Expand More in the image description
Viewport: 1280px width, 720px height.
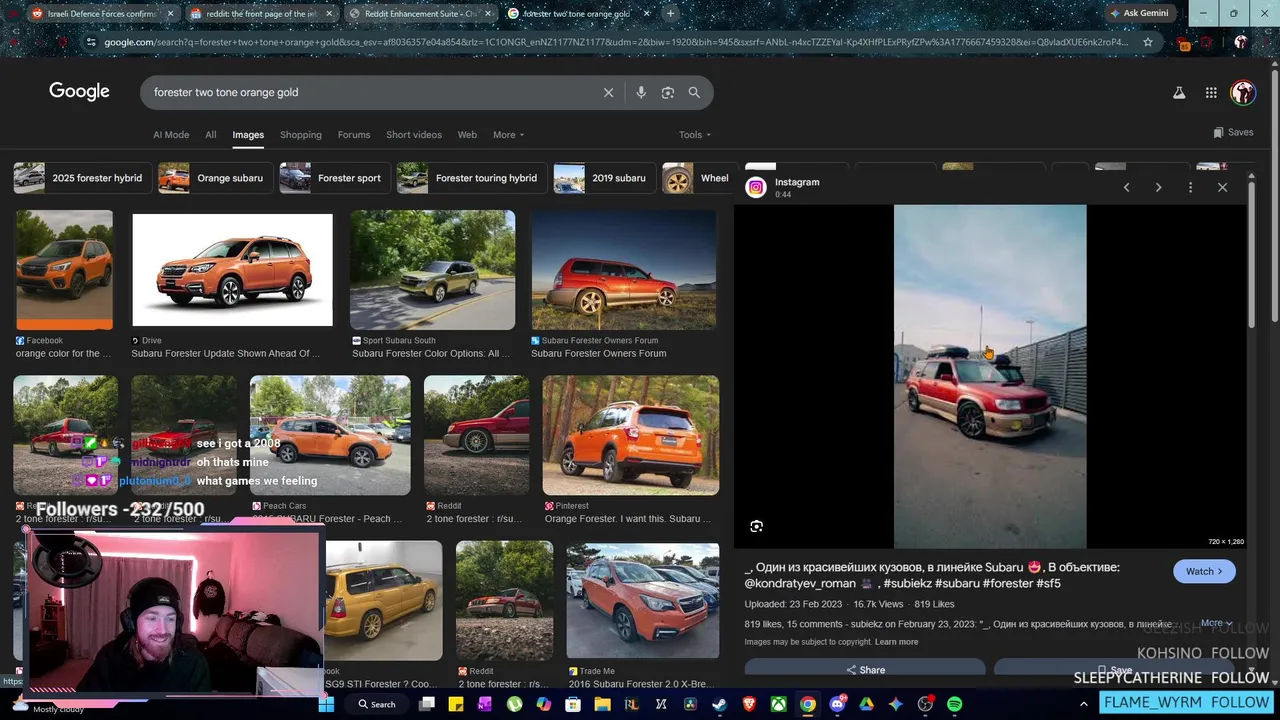[1217, 623]
